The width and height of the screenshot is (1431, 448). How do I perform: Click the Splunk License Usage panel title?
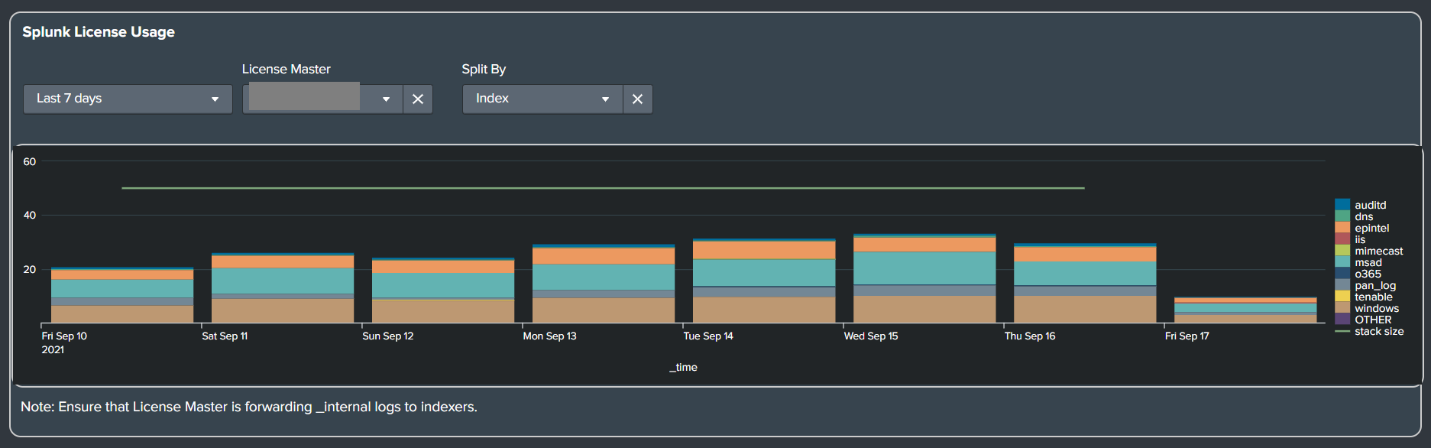point(99,32)
